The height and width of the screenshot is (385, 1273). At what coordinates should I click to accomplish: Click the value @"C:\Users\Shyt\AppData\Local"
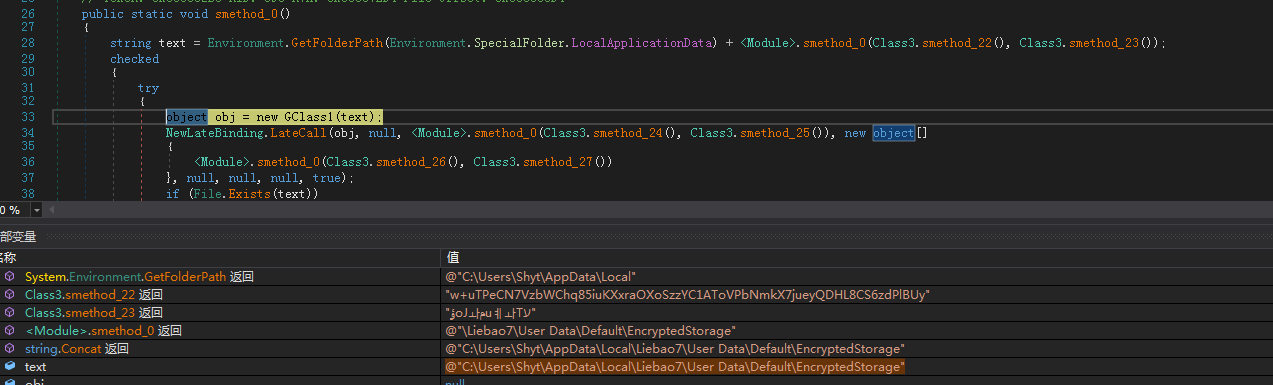pyautogui.click(x=541, y=276)
